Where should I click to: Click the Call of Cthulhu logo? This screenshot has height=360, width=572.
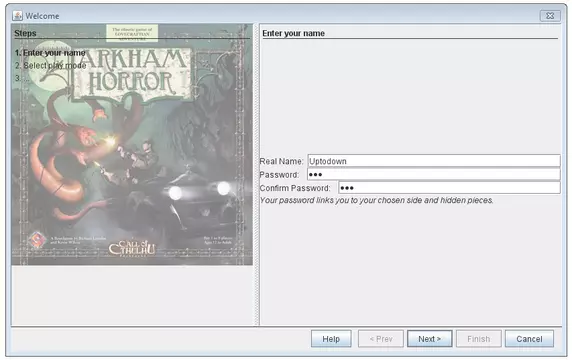pos(132,248)
